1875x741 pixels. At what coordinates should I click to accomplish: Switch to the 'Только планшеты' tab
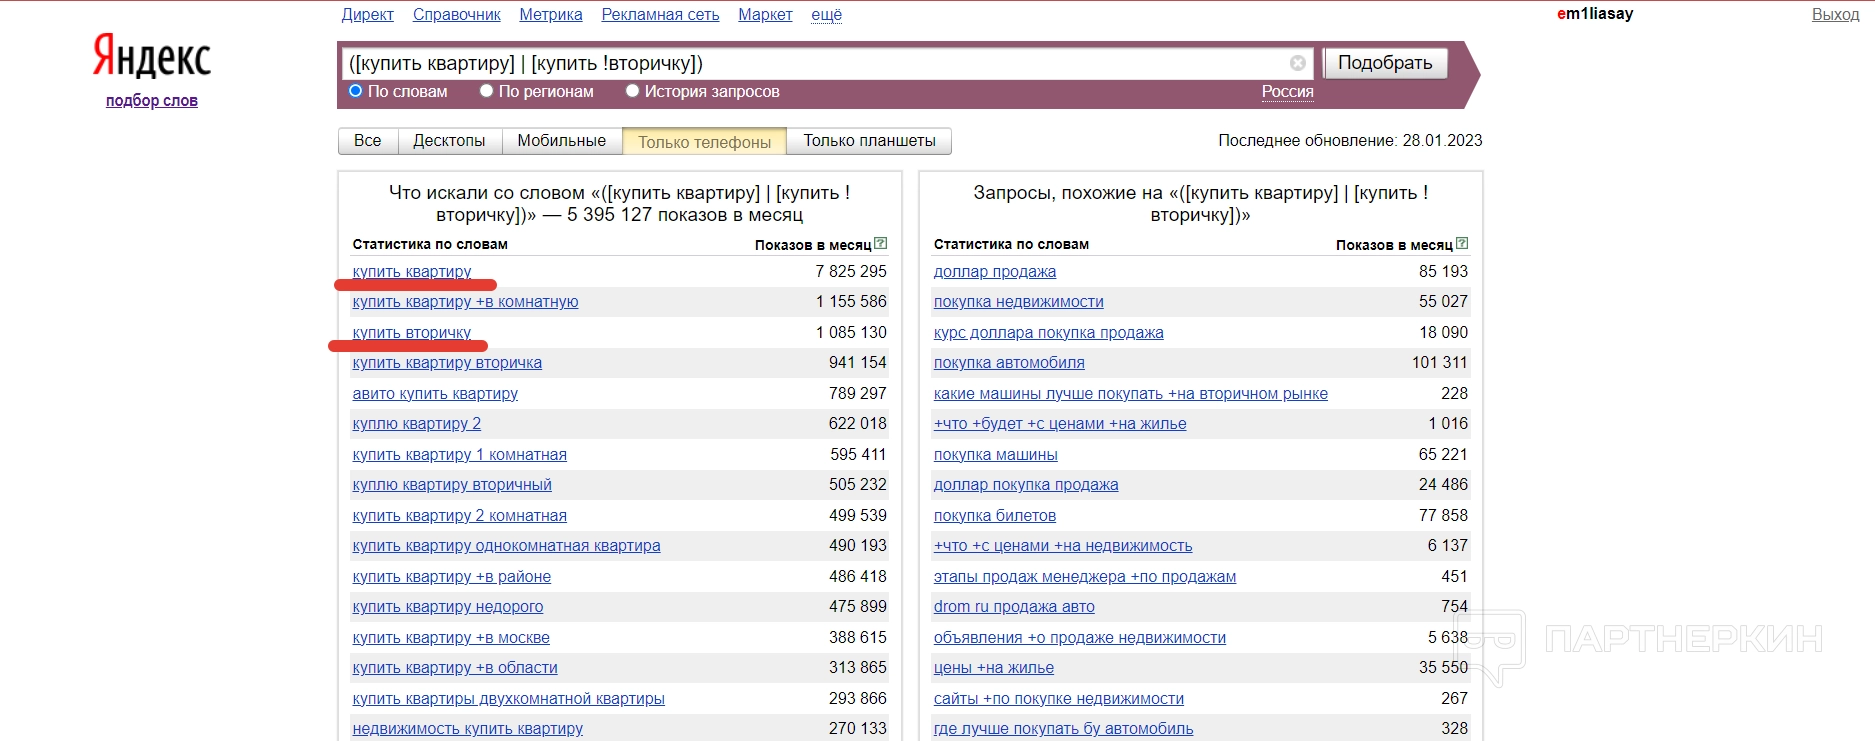(869, 141)
